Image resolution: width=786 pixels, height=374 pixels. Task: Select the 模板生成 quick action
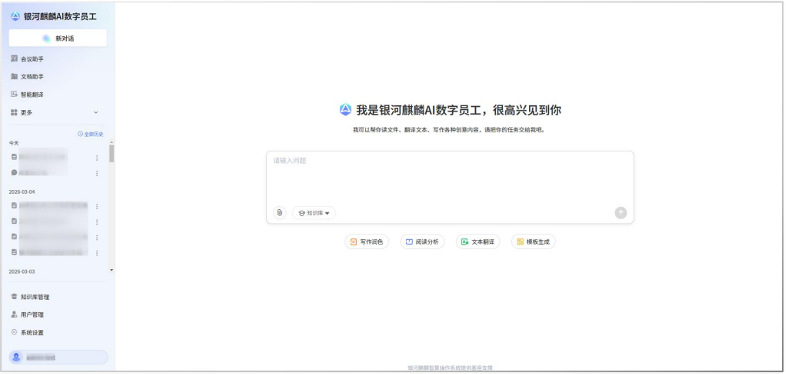[533, 242]
